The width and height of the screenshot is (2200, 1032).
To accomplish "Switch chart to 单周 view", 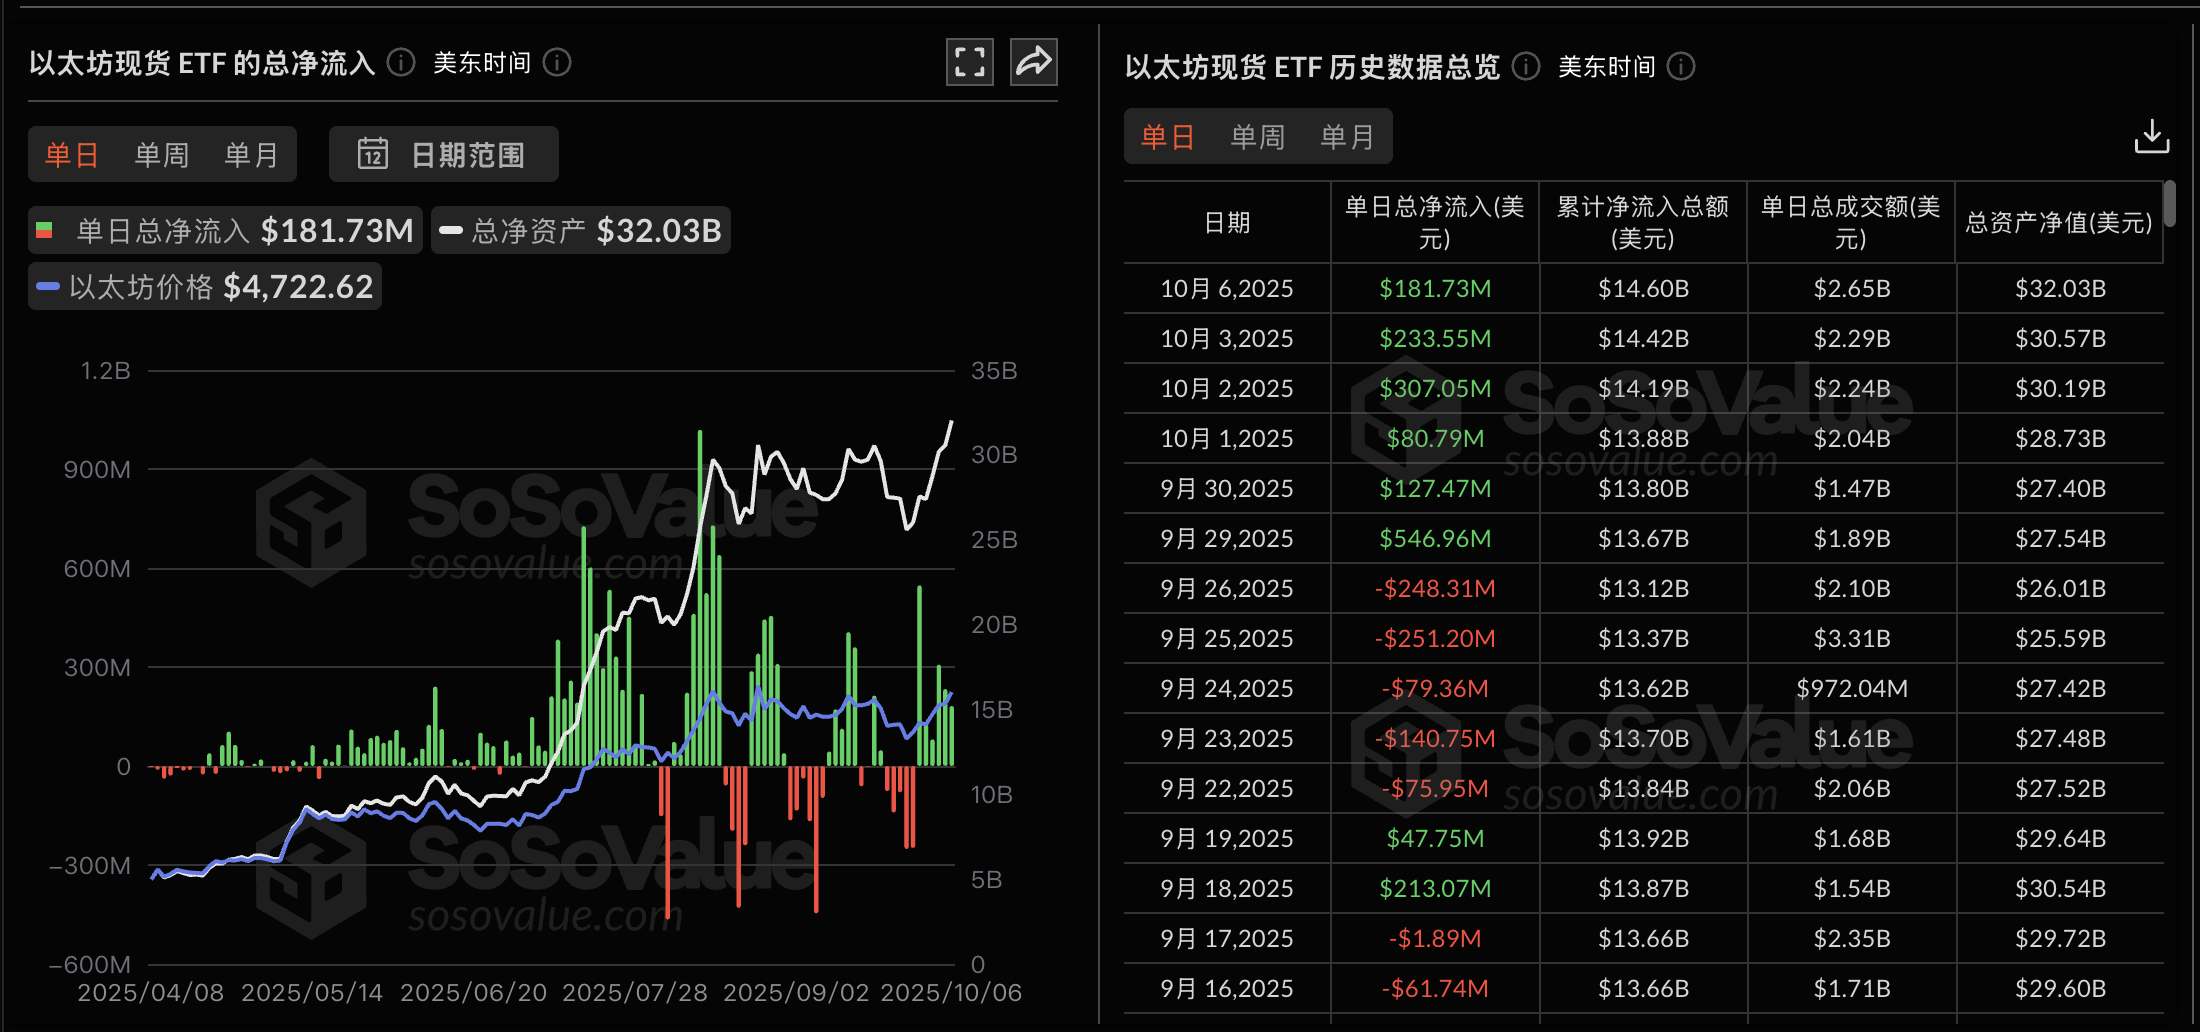I will (x=162, y=155).
